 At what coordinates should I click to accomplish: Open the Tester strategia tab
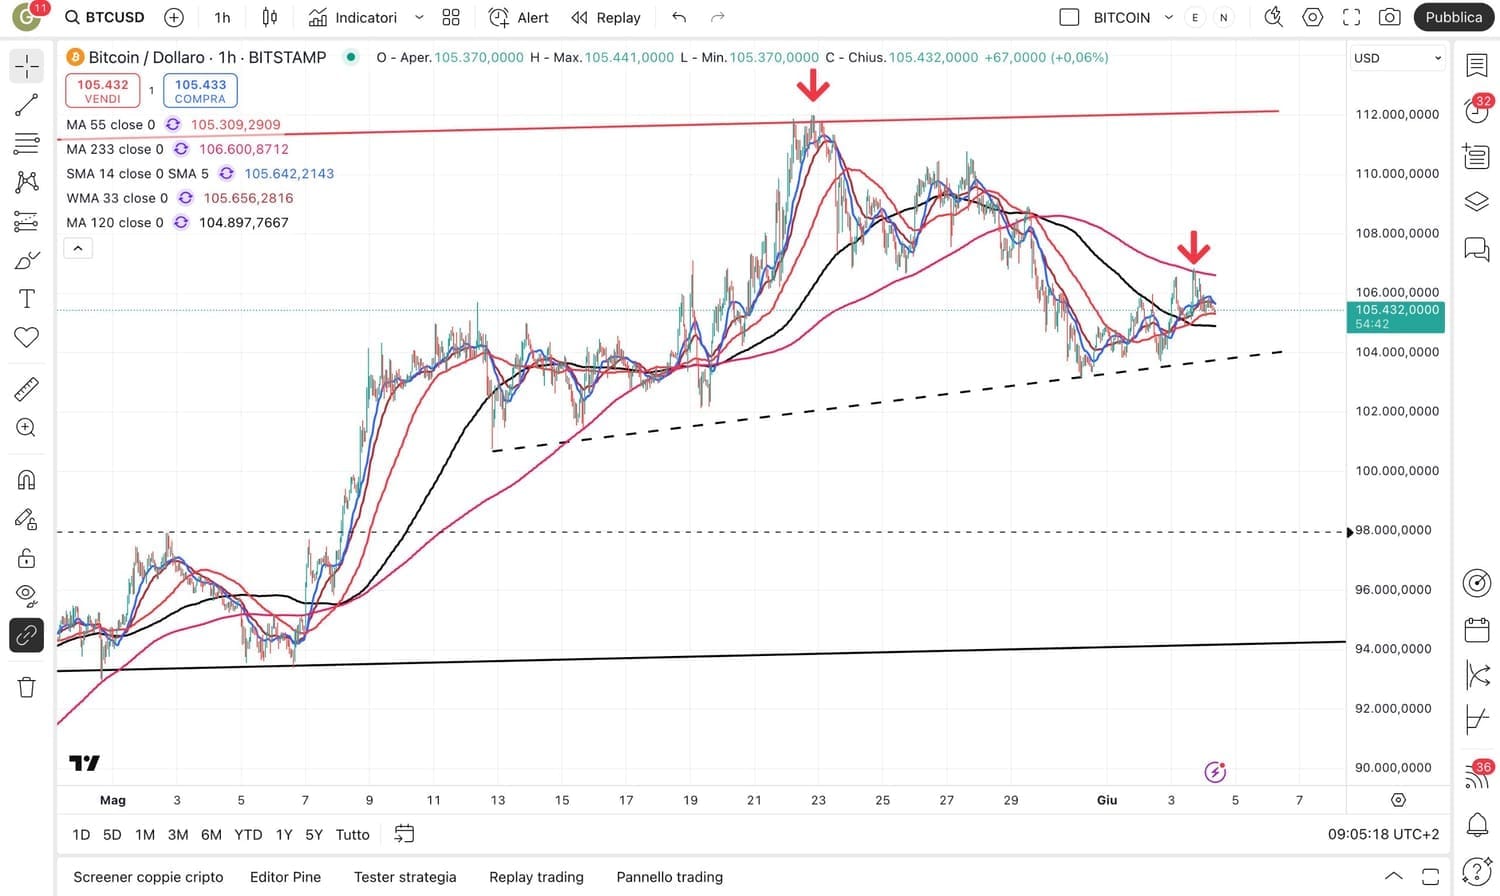(x=405, y=877)
